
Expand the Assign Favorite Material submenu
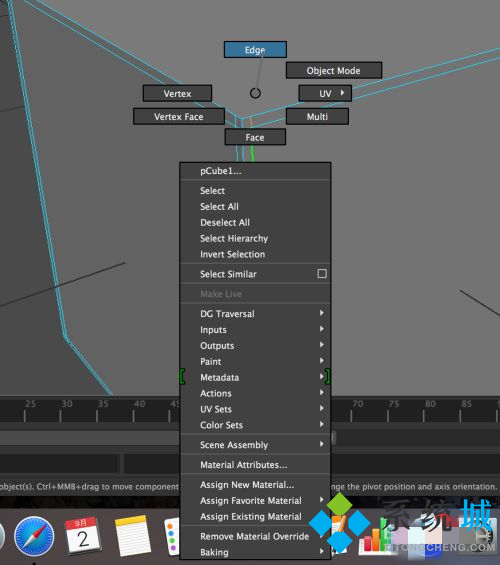[255, 501]
